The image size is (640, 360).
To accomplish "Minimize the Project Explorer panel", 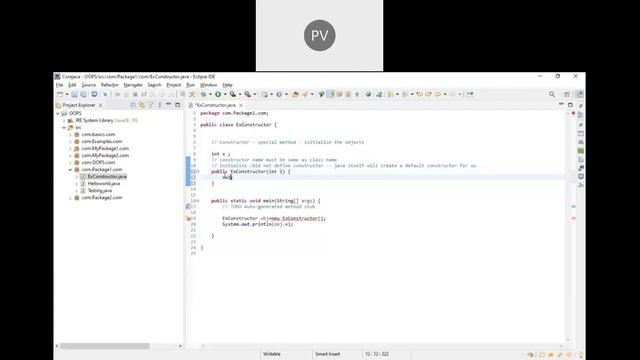I will [x=169, y=104].
